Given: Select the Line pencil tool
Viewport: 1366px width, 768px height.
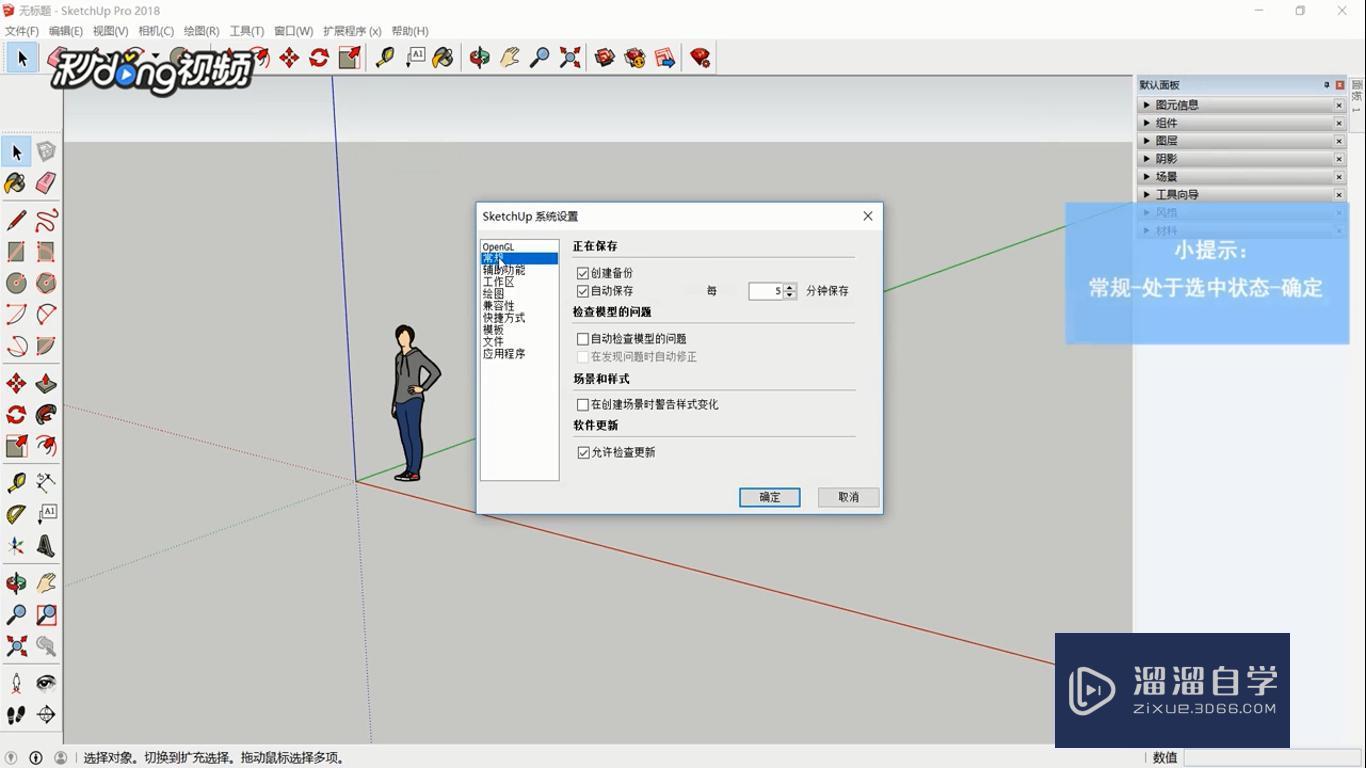Looking at the screenshot, I should coord(16,220).
